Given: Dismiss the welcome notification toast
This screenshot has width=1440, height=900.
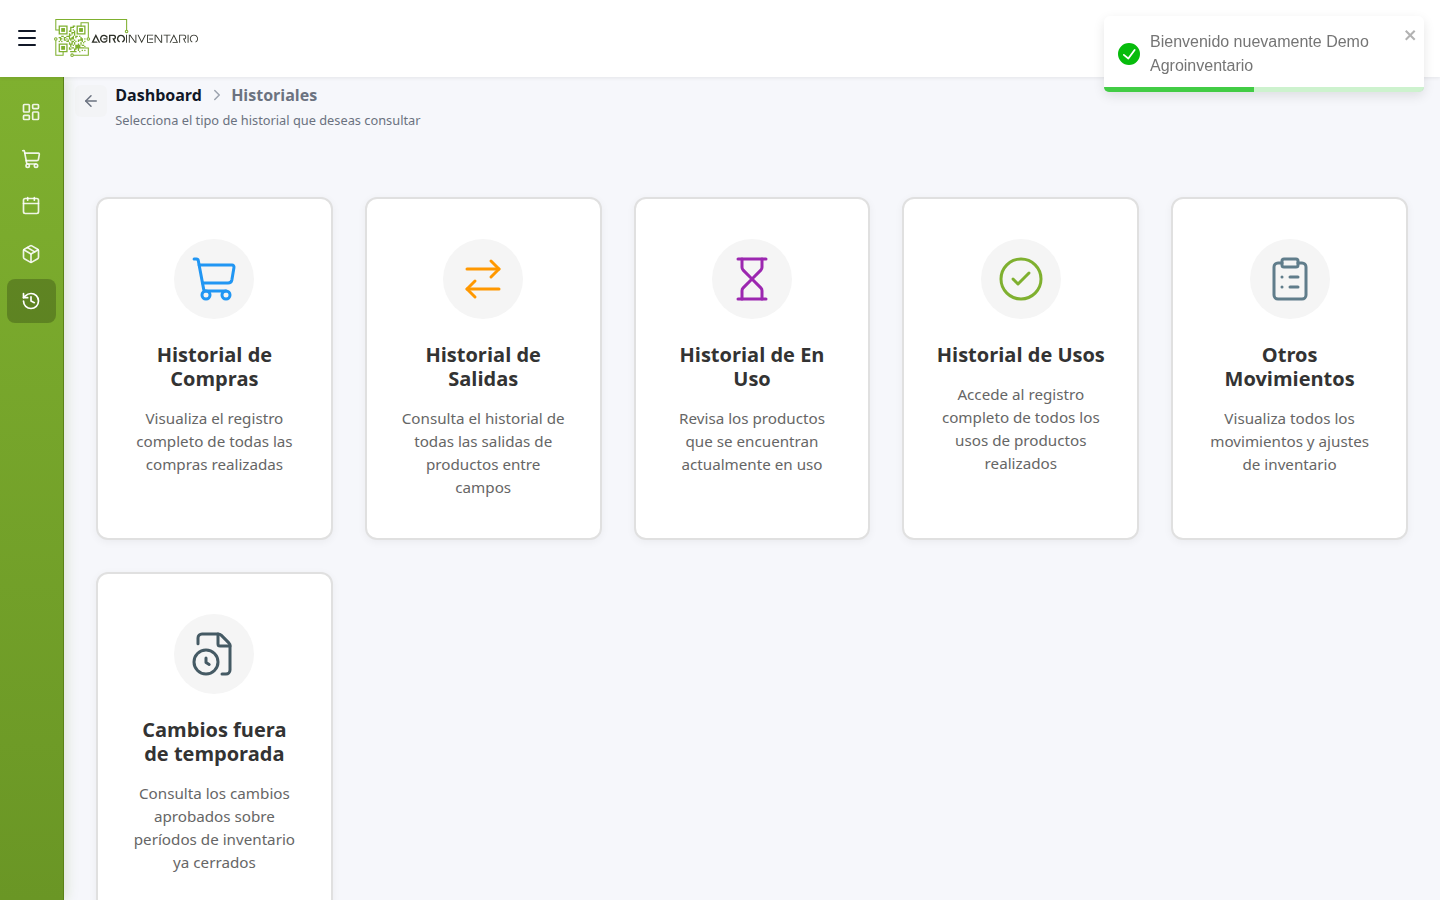Looking at the screenshot, I should click(x=1410, y=35).
